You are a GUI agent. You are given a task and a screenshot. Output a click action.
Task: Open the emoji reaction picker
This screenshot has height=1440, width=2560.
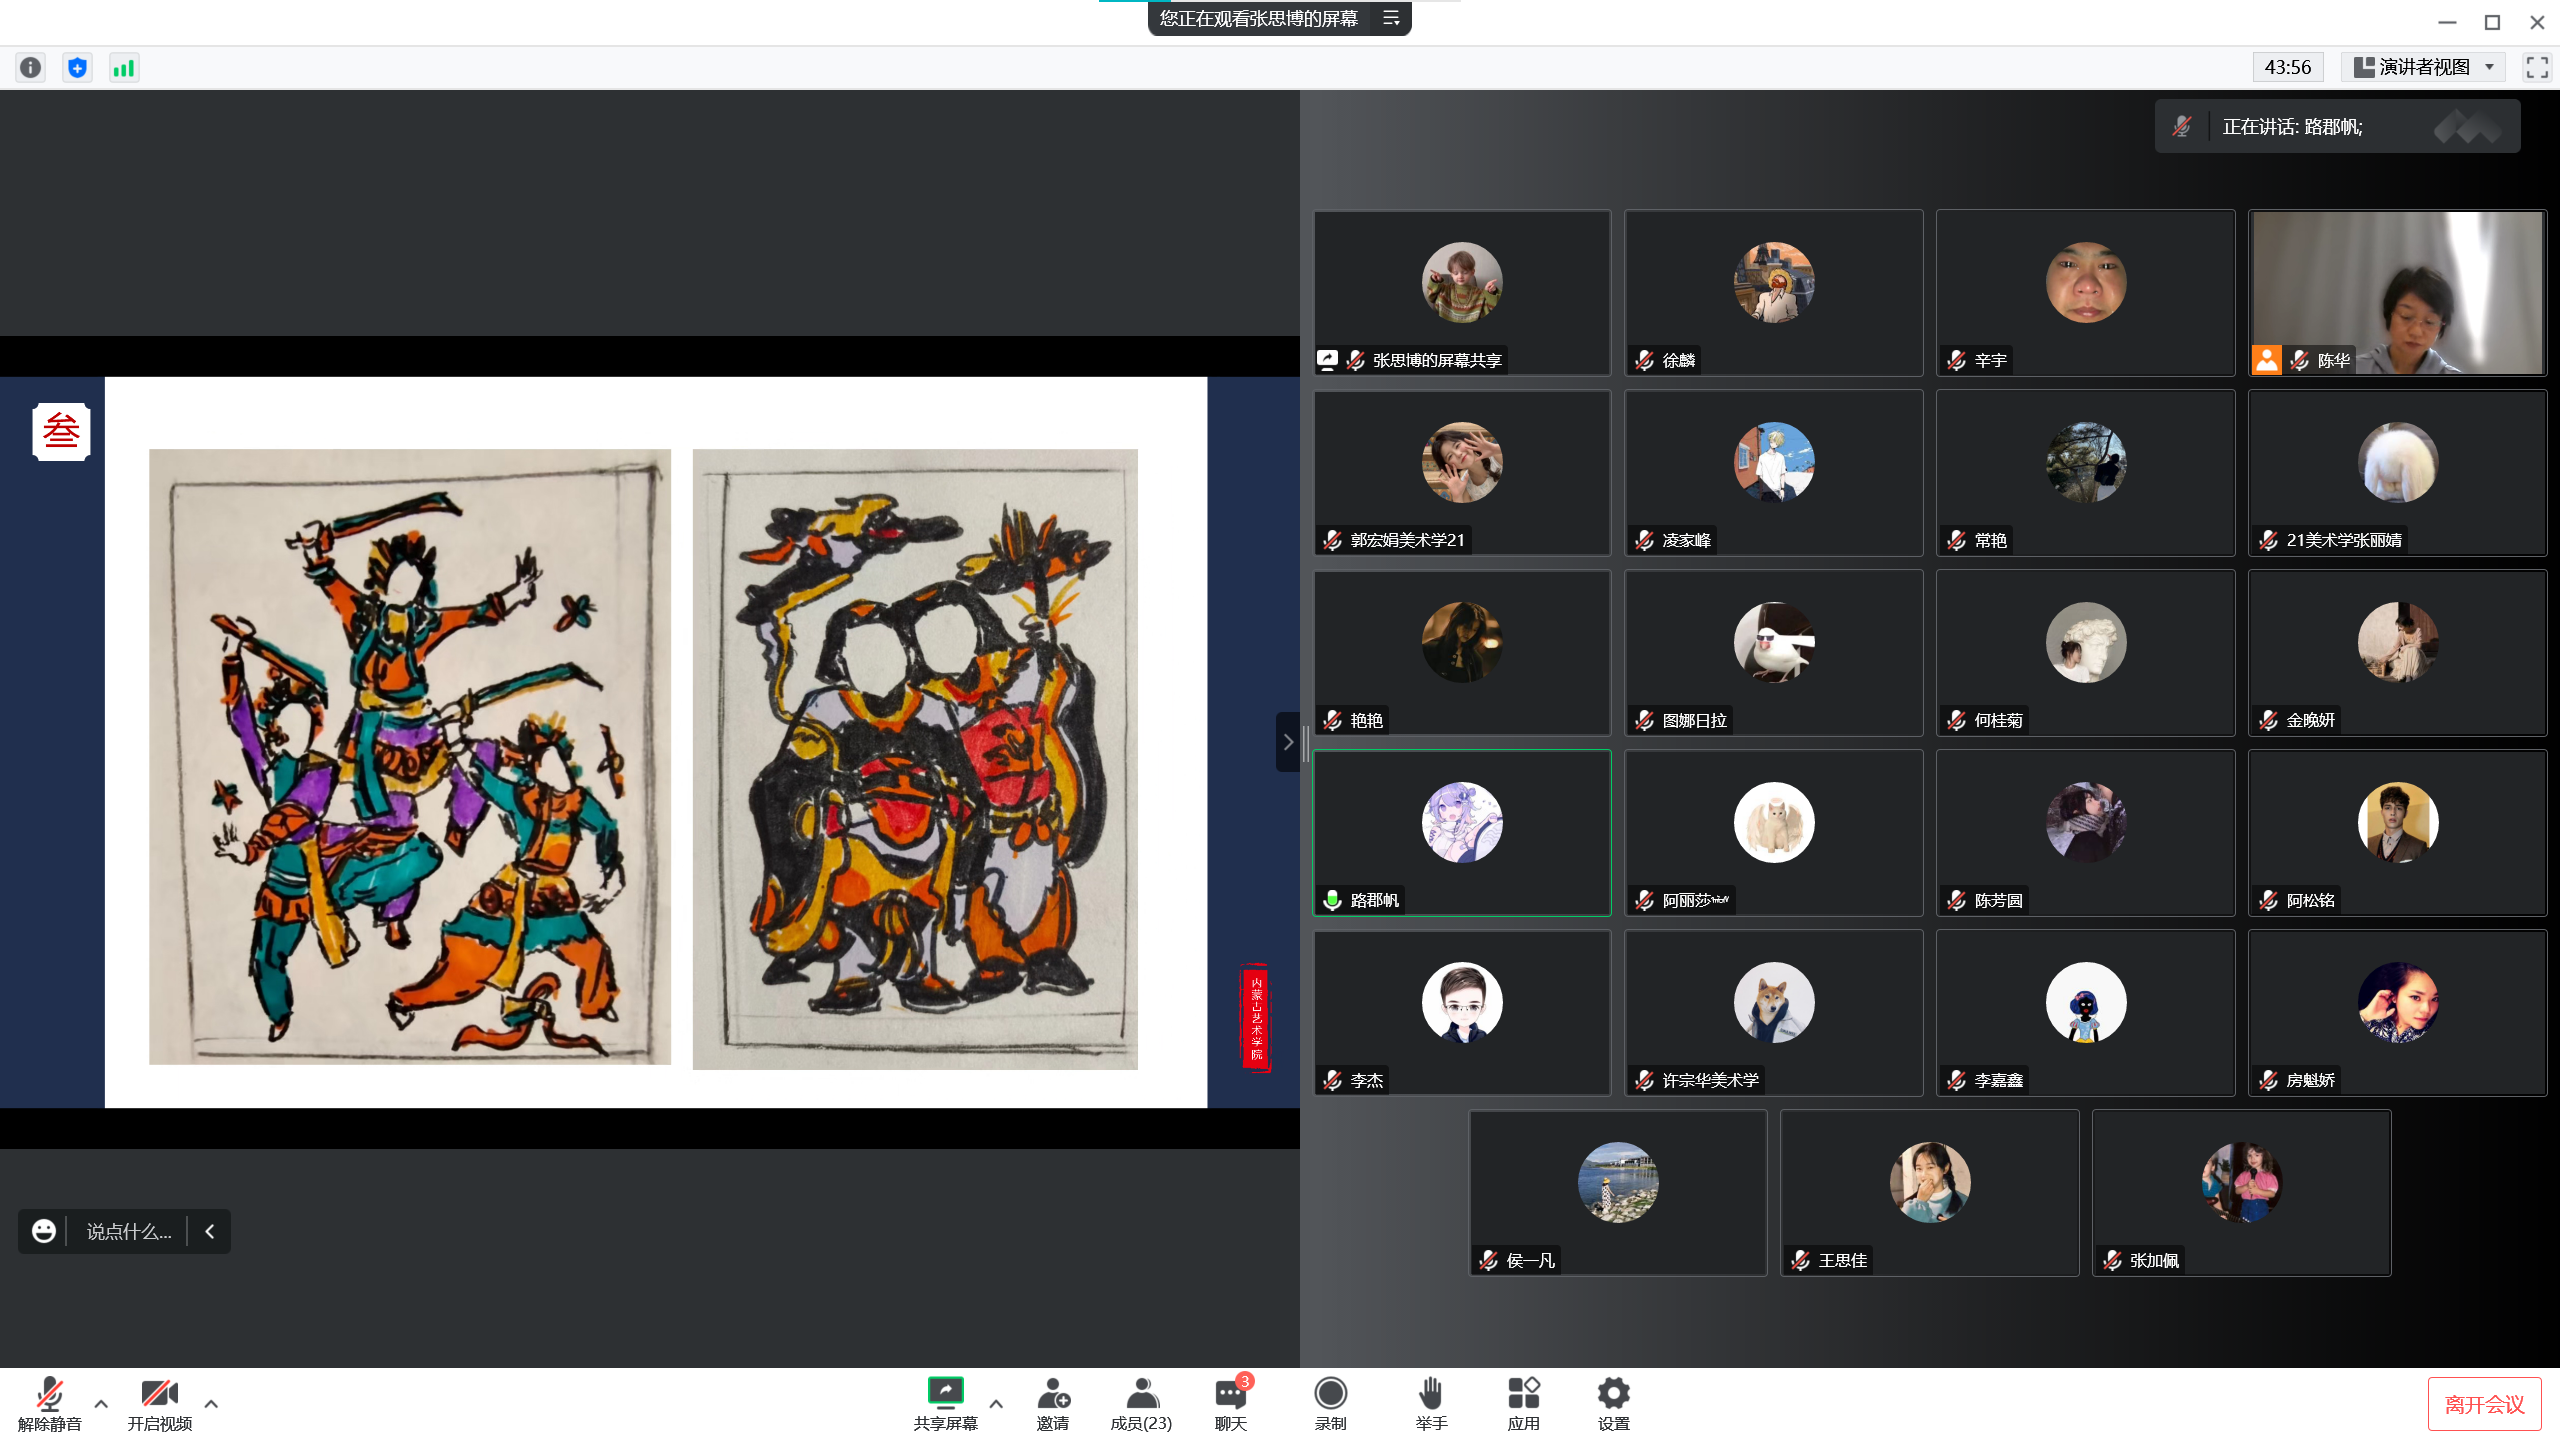click(x=44, y=1231)
